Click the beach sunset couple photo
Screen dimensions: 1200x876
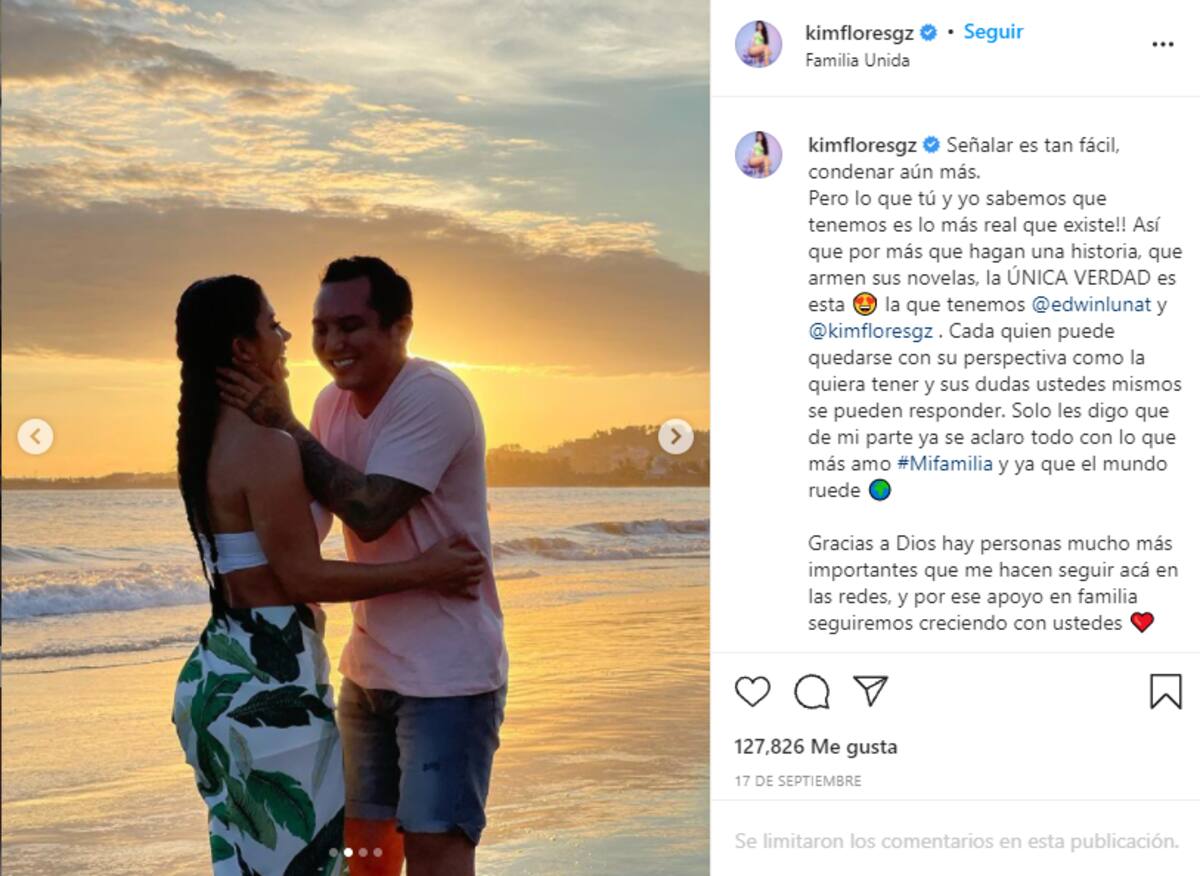click(x=355, y=438)
